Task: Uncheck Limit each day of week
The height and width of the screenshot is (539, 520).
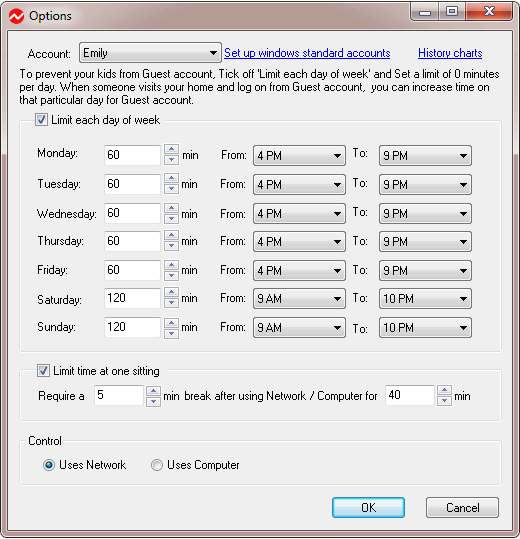Action: coord(41,120)
